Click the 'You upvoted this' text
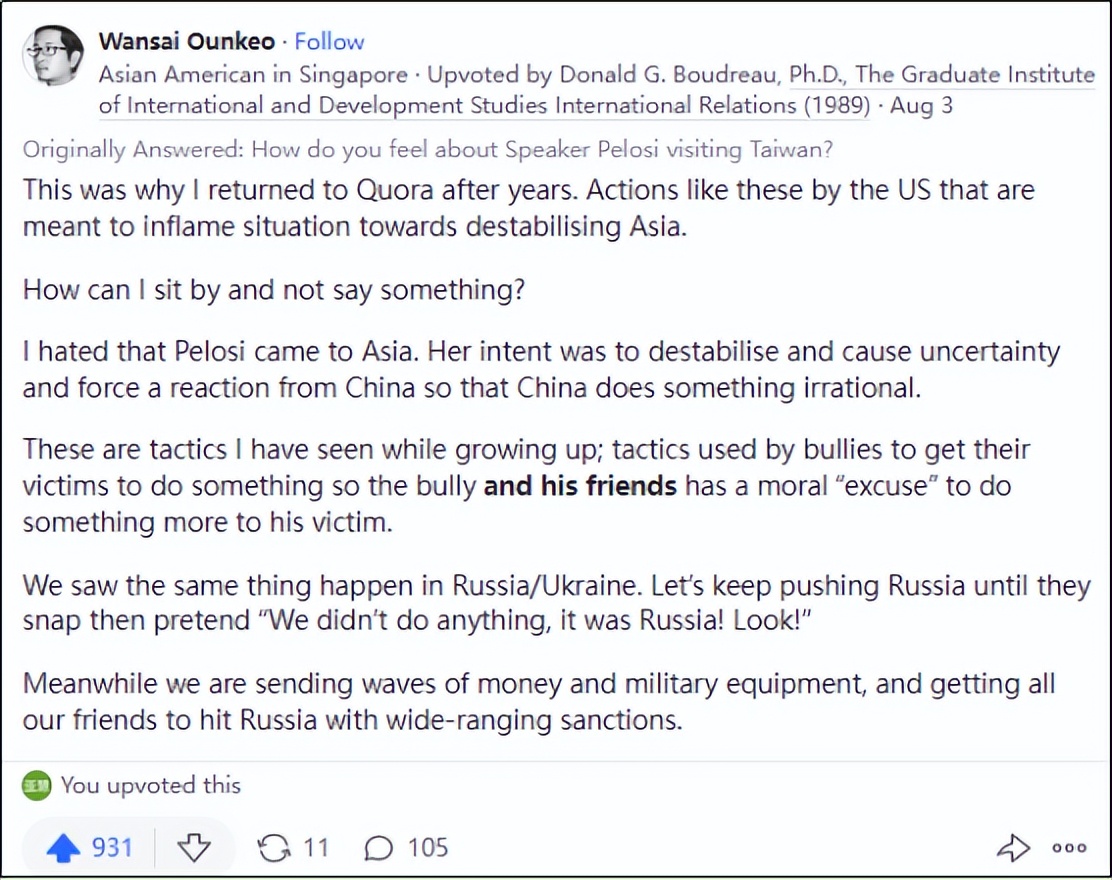The image size is (1112, 880). tap(151, 785)
